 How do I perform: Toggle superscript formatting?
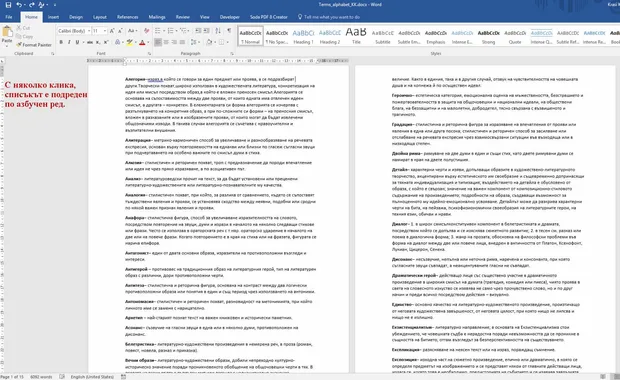[106, 42]
